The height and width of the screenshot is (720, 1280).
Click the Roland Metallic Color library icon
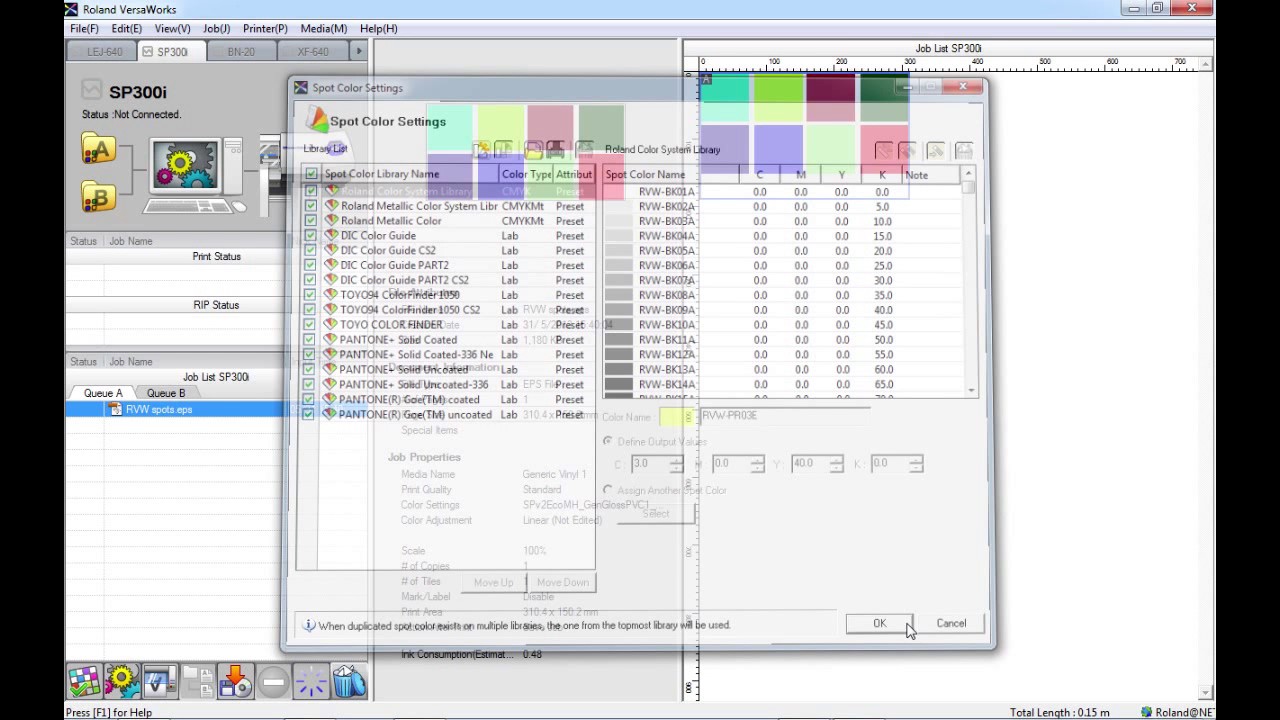[331, 220]
